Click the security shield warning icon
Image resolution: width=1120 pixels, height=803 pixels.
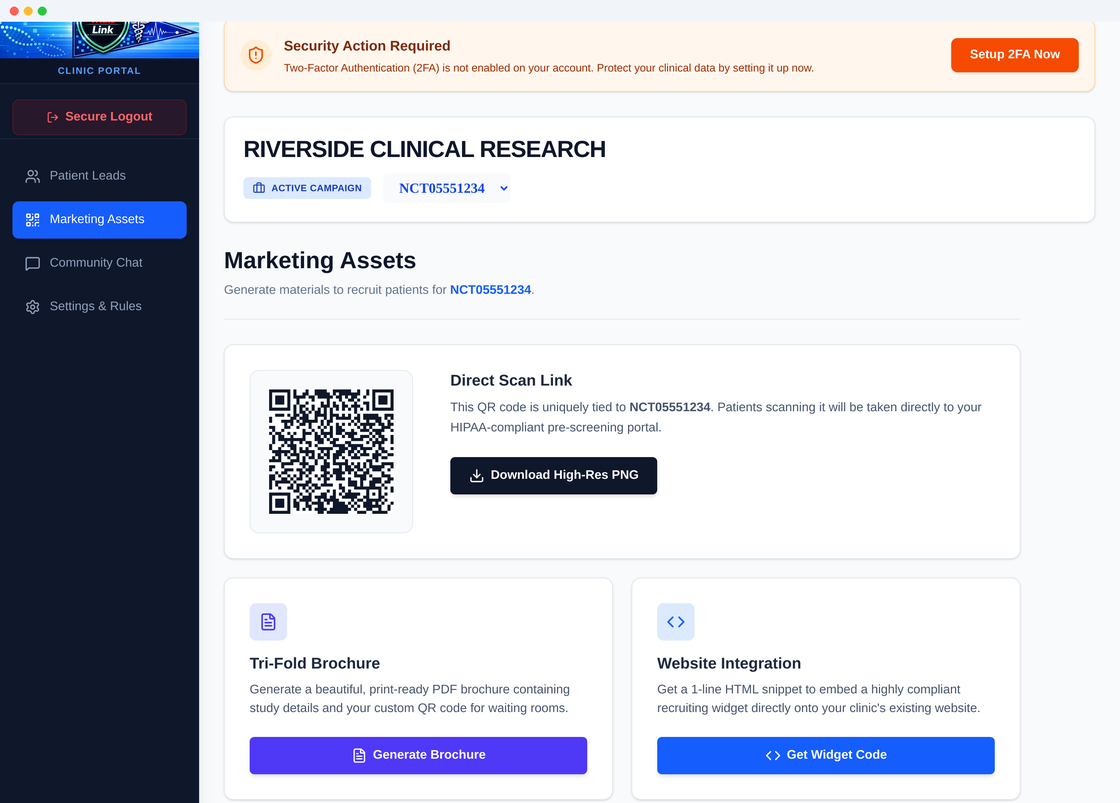256,55
